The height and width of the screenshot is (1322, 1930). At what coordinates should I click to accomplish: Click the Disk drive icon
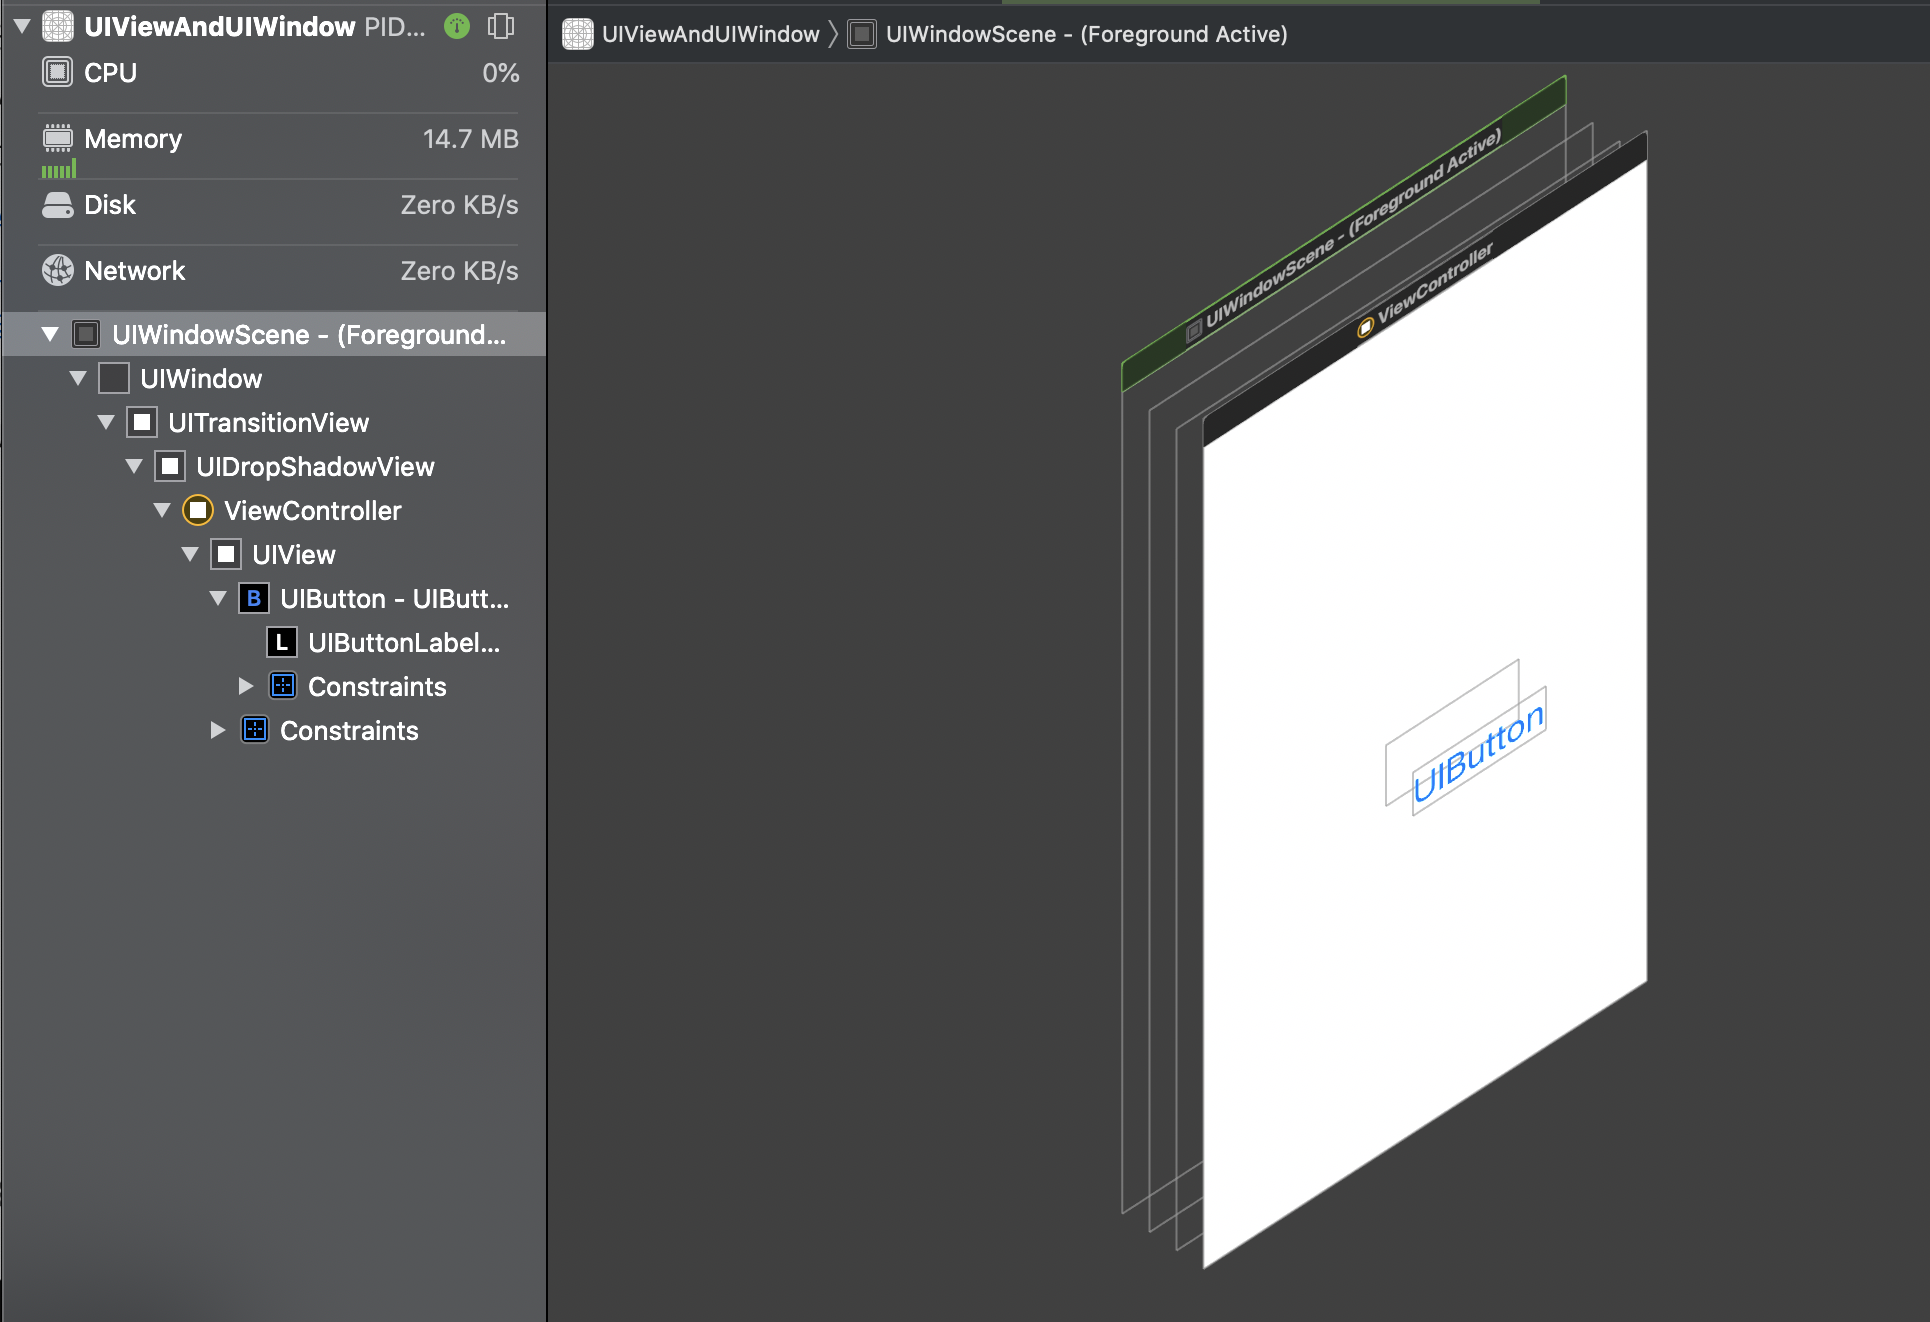pos(58,205)
